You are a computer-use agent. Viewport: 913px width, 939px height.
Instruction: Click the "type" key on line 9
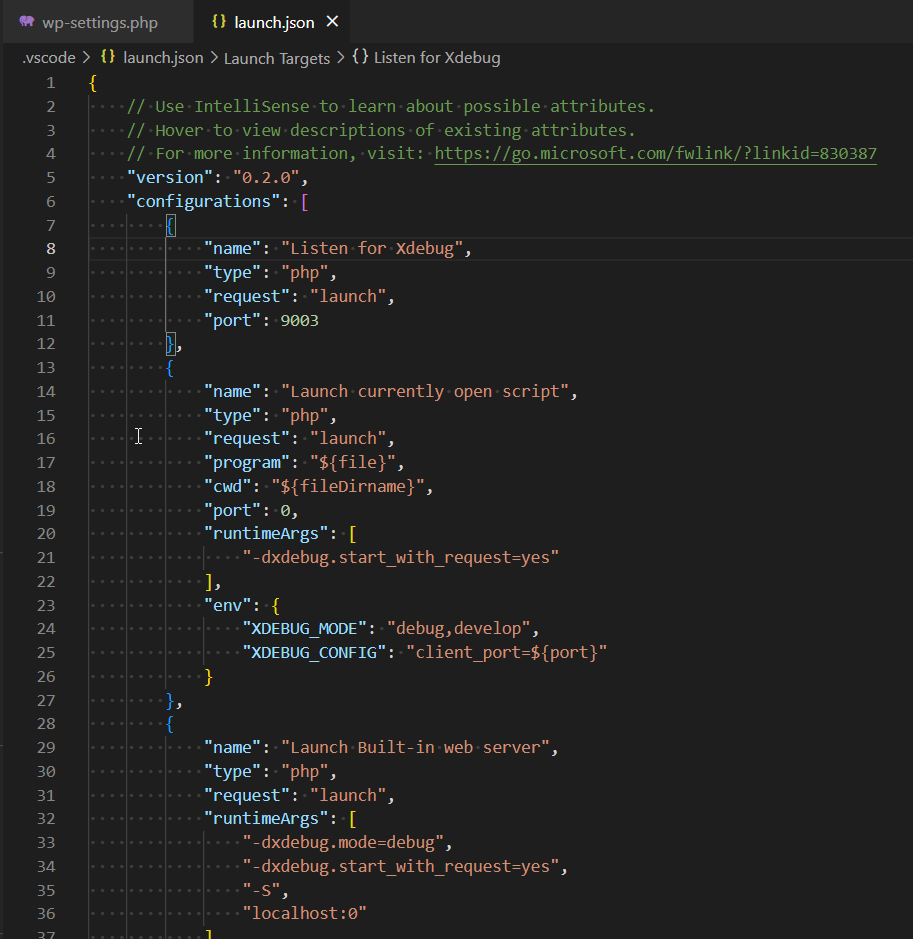[x=232, y=273]
